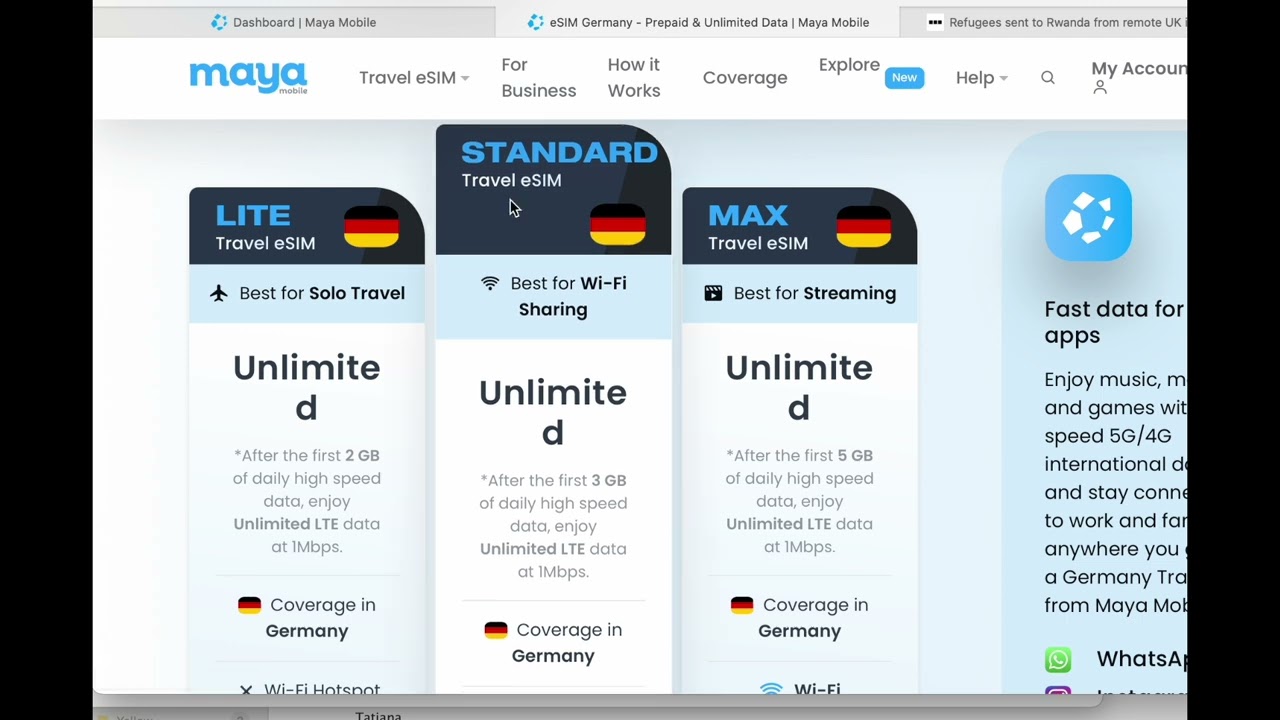This screenshot has height=720, width=1280.
Task: Open the My Account link
Action: (x=1139, y=69)
